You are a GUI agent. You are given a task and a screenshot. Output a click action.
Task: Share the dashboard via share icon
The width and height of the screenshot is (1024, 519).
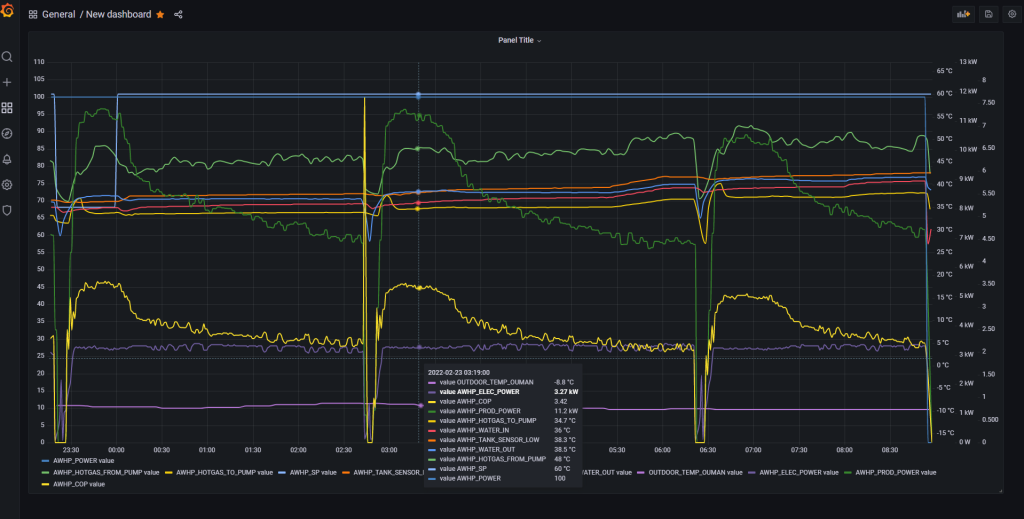pos(178,14)
